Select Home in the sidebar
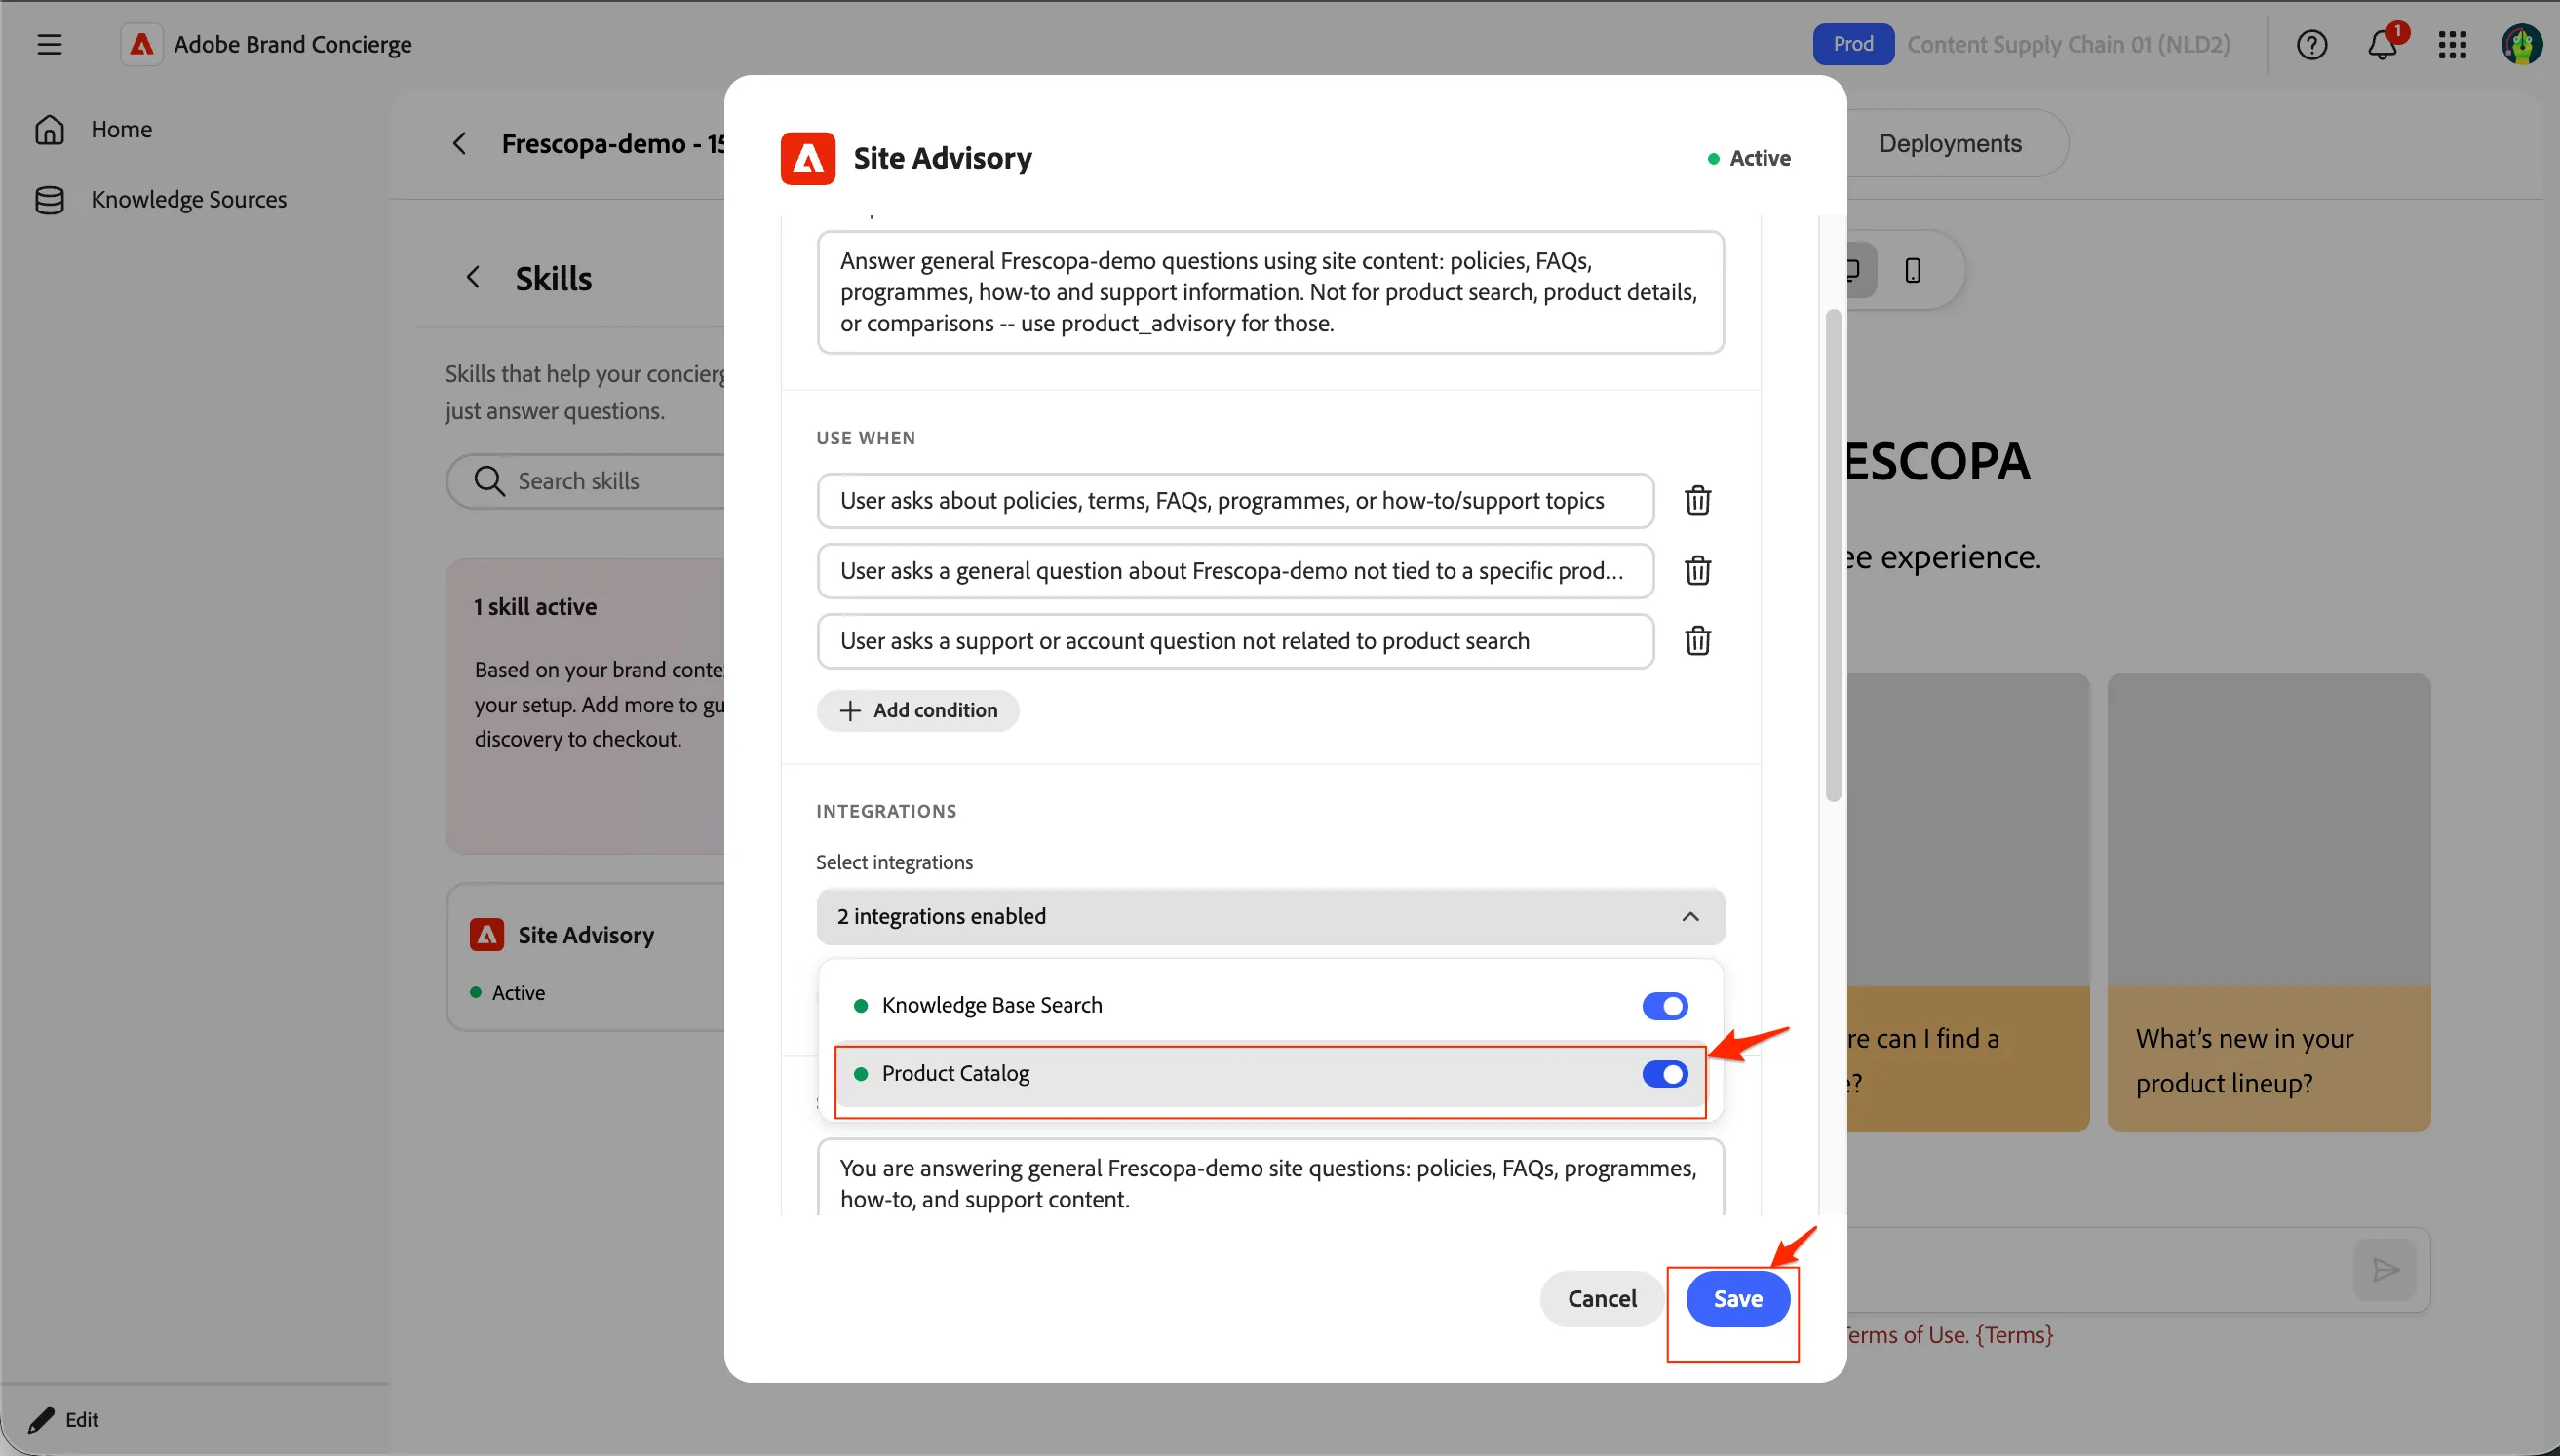The image size is (2560, 1456). 121,129
